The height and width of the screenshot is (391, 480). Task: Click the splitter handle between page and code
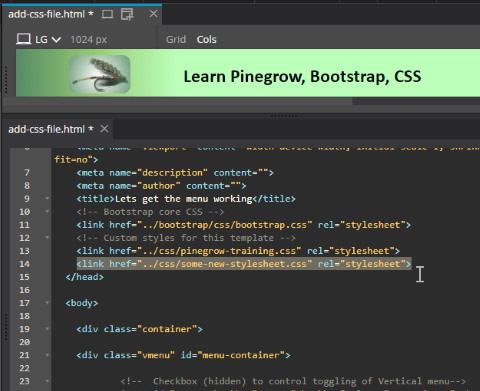coord(284,116)
